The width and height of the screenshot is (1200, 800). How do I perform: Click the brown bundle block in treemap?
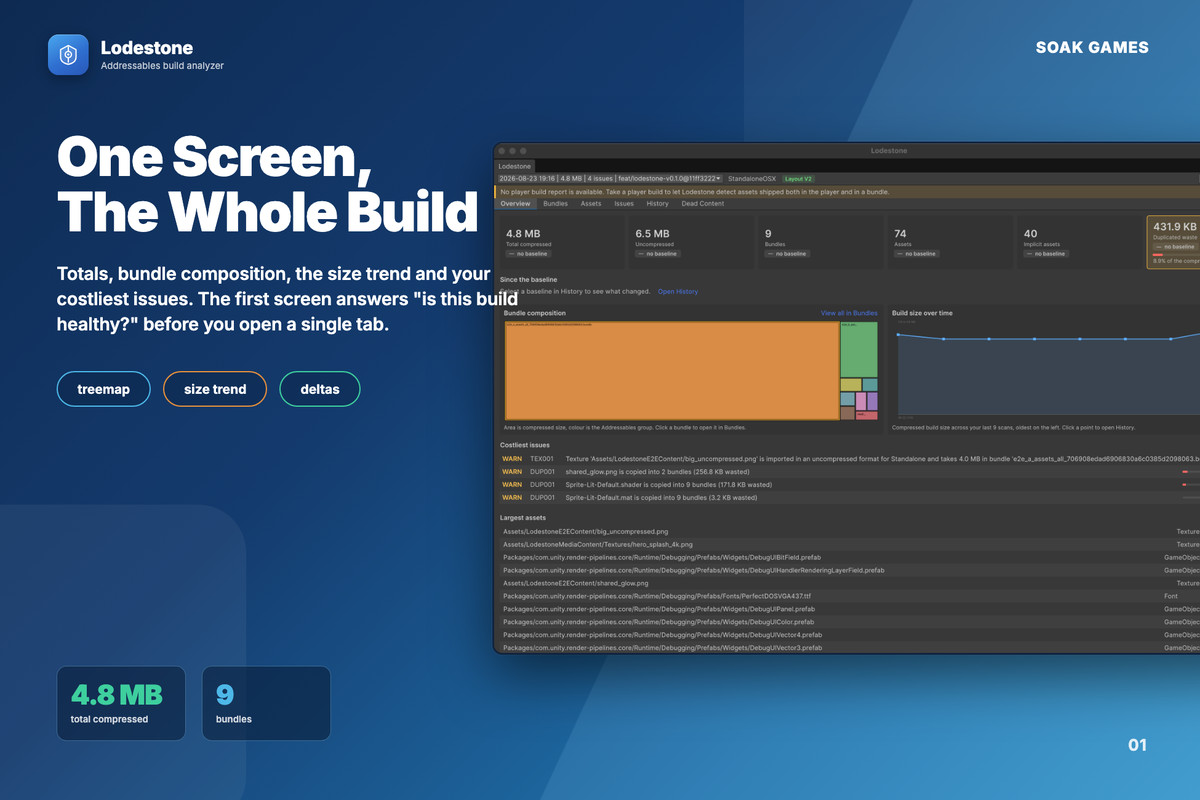847,413
